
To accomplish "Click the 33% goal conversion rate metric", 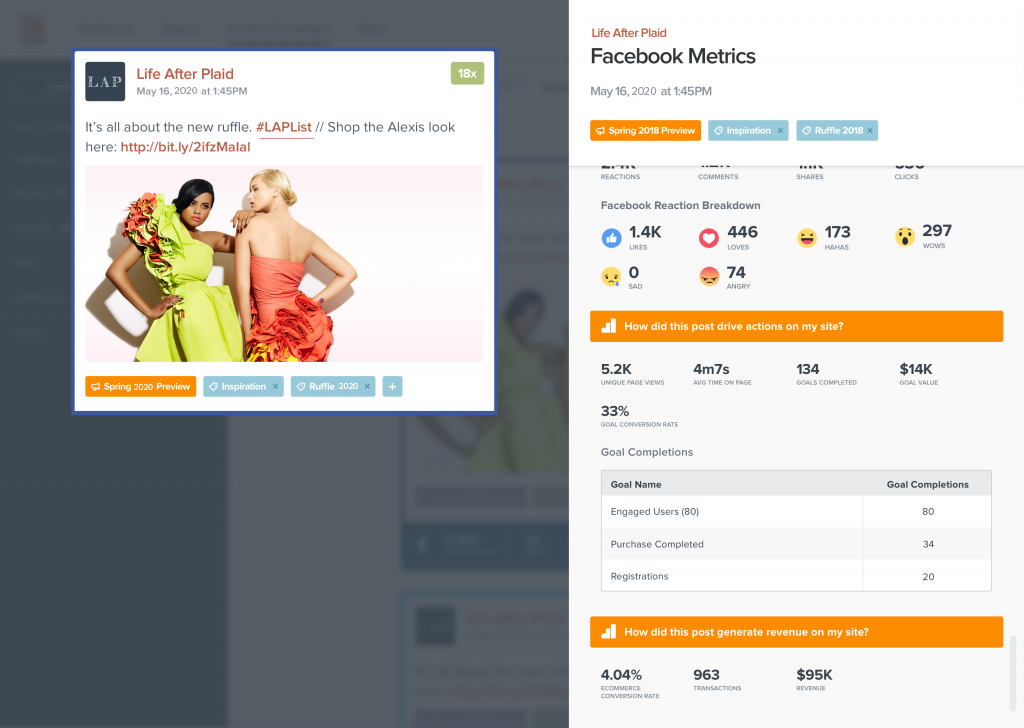I will 639,417.
